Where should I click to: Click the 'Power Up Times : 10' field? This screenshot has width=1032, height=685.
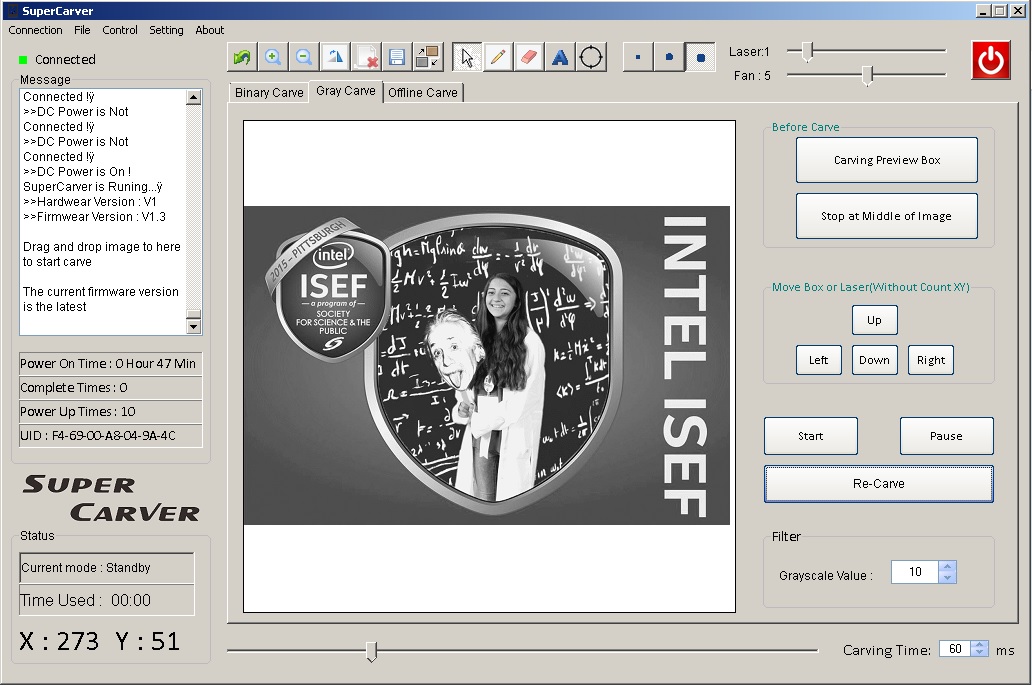(110, 411)
